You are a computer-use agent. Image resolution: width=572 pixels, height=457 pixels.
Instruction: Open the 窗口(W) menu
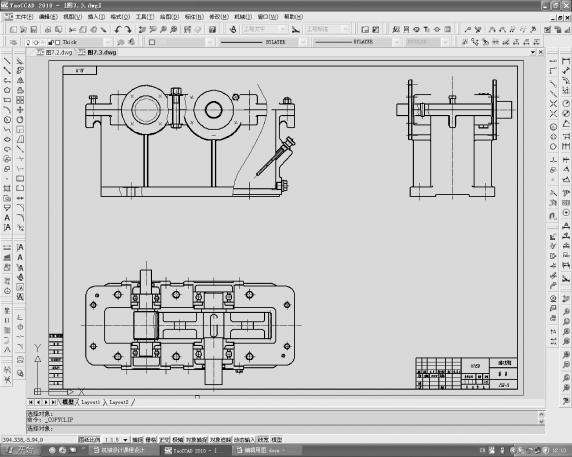pyautogui.click(x=268, y=17)
